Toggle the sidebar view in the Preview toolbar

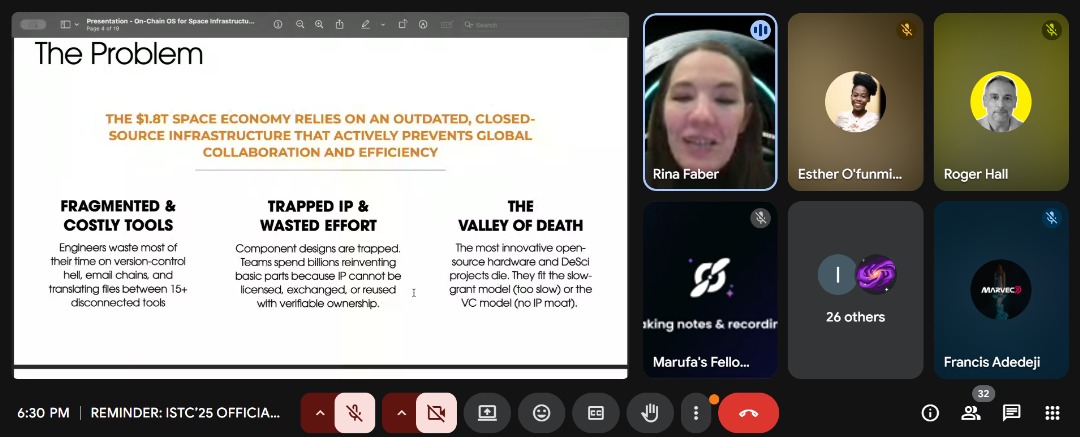click(x=65, y=24)
